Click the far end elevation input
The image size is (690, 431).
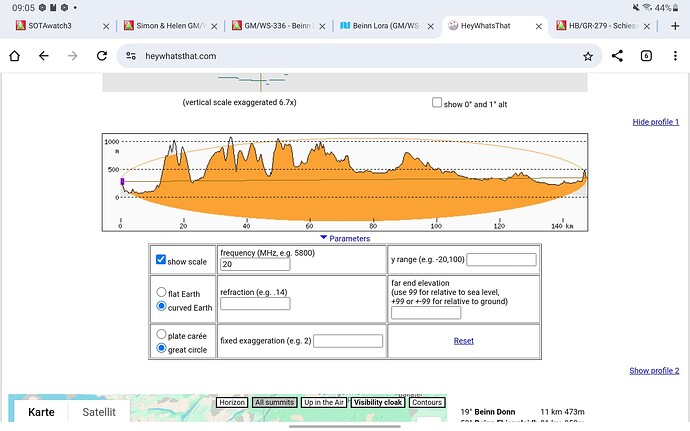[426, 313]
